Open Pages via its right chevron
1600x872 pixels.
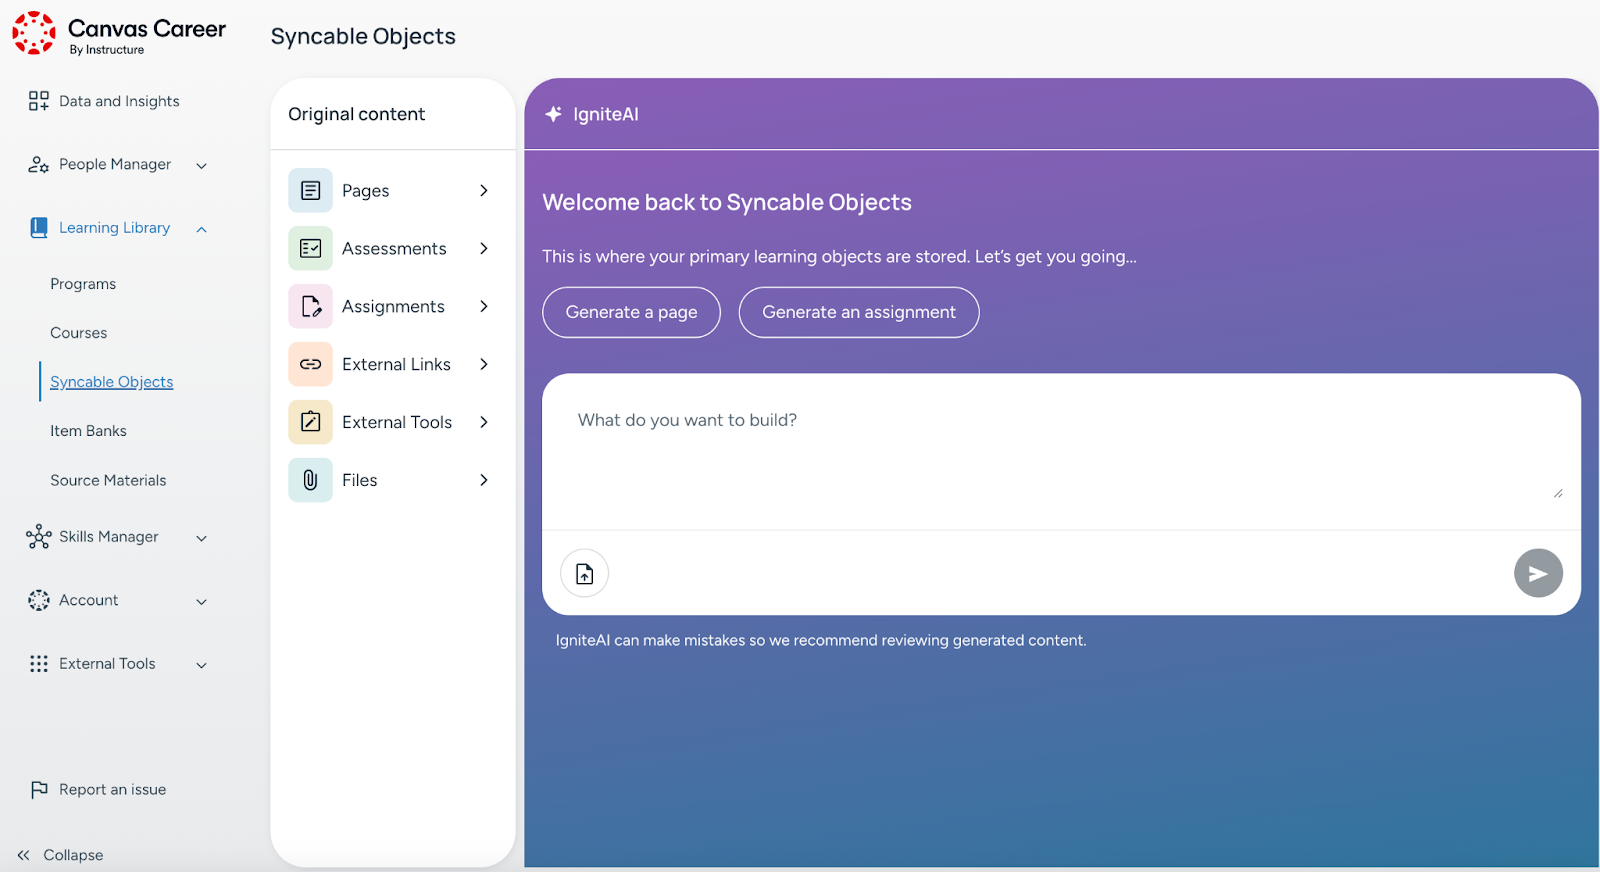[x=484, y=190]
